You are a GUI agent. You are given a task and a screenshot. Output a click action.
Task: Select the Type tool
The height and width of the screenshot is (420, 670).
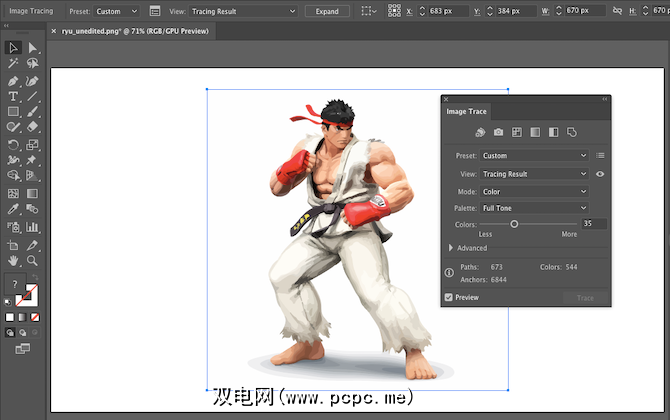tap(13, 96)
